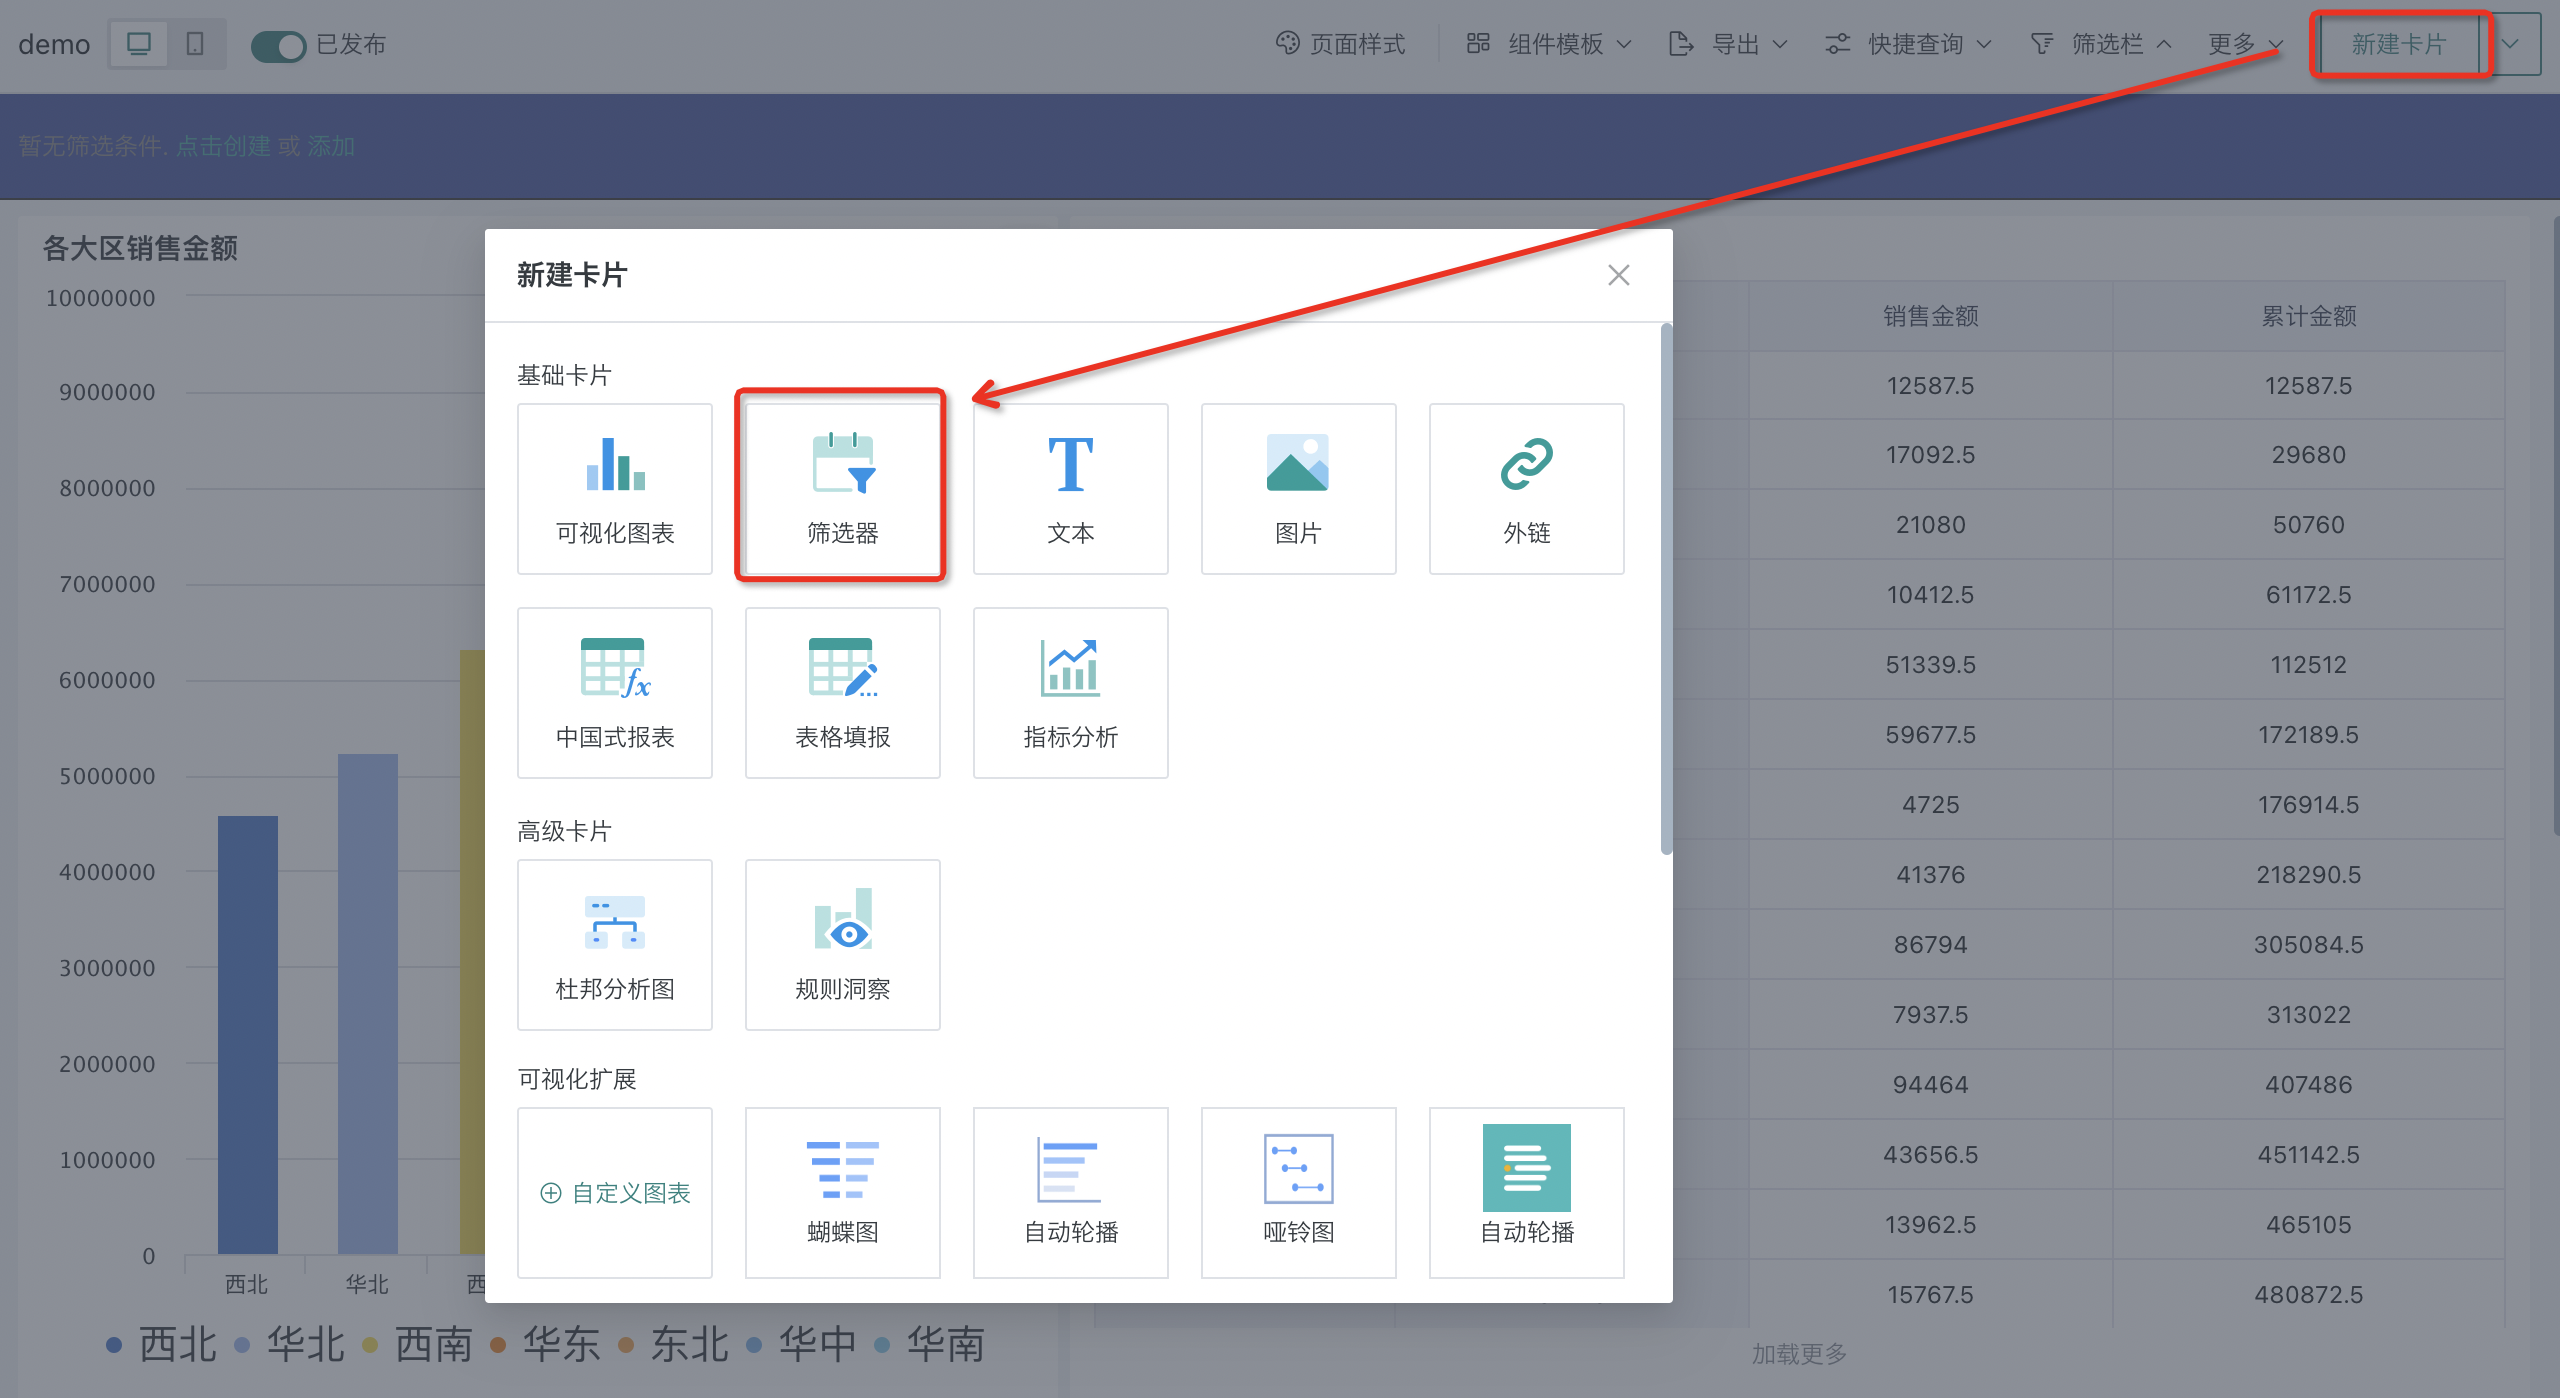
Task: Add a 文本 text card
Action: pos(1070,489)
